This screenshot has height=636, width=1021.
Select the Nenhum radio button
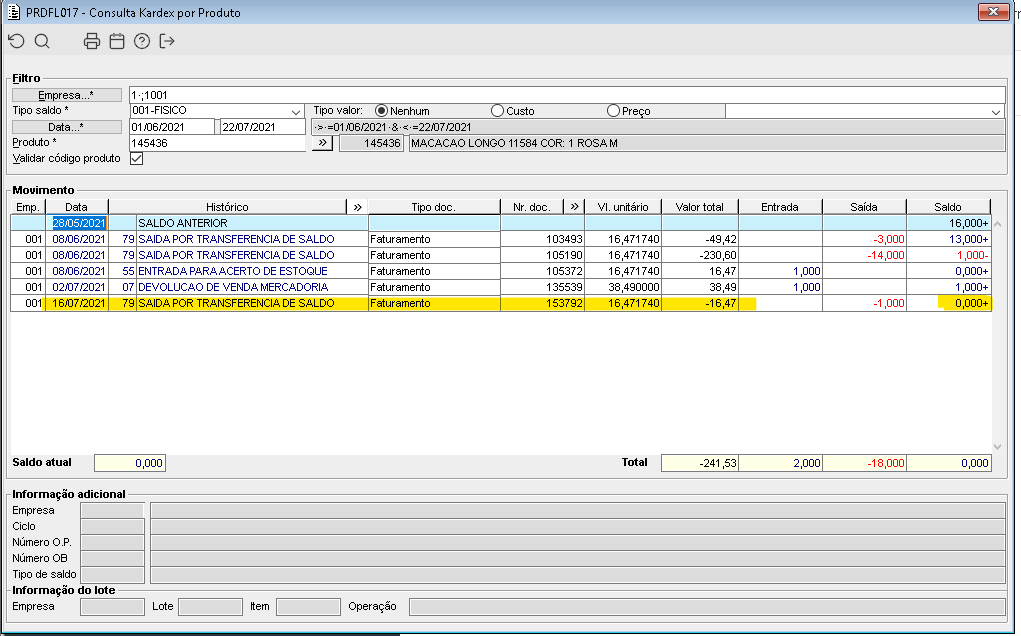[381, 111]
